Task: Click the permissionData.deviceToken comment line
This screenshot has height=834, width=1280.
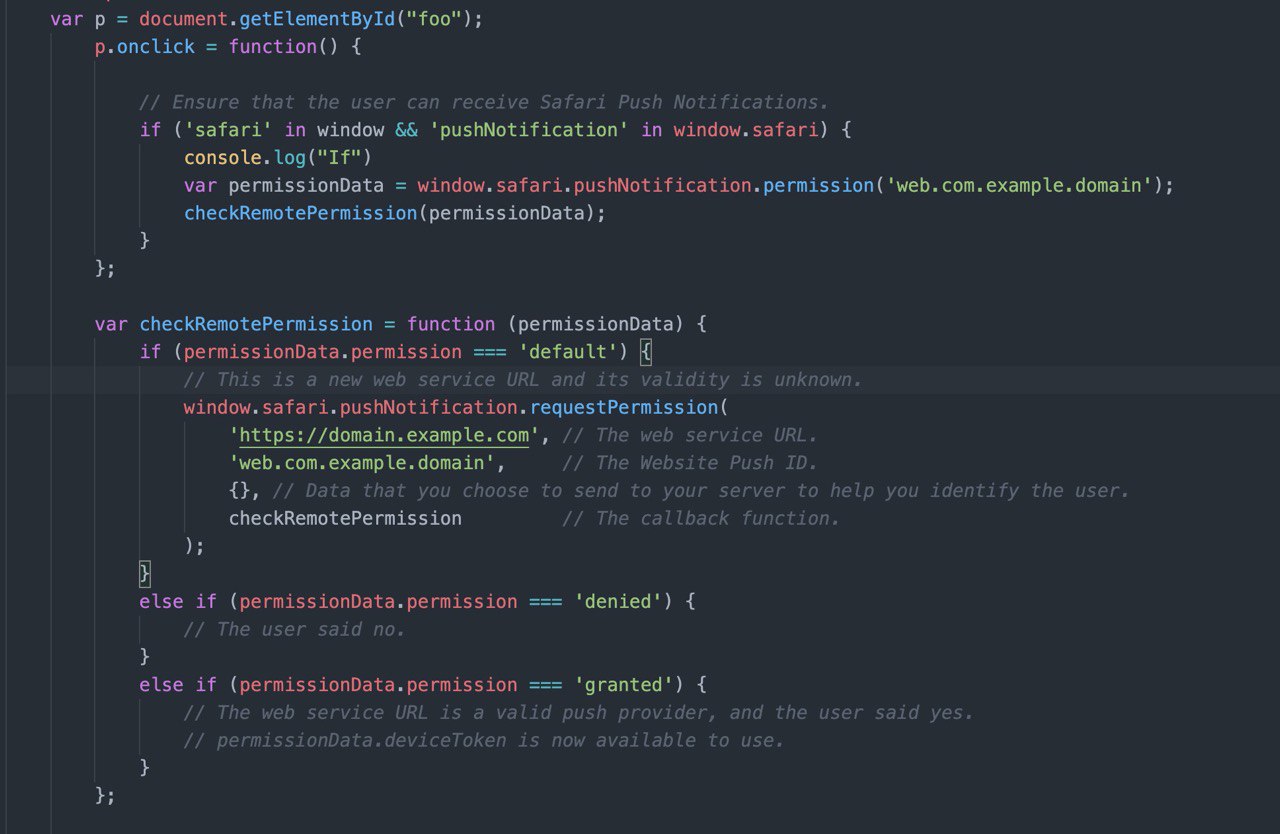Action: pos(484,740)
